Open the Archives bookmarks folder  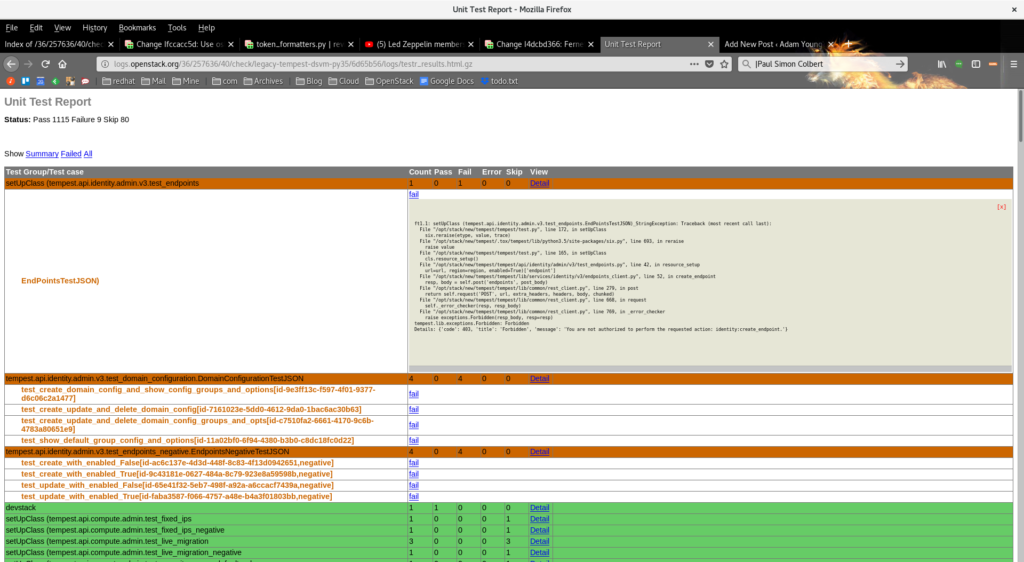click(263, 82)
